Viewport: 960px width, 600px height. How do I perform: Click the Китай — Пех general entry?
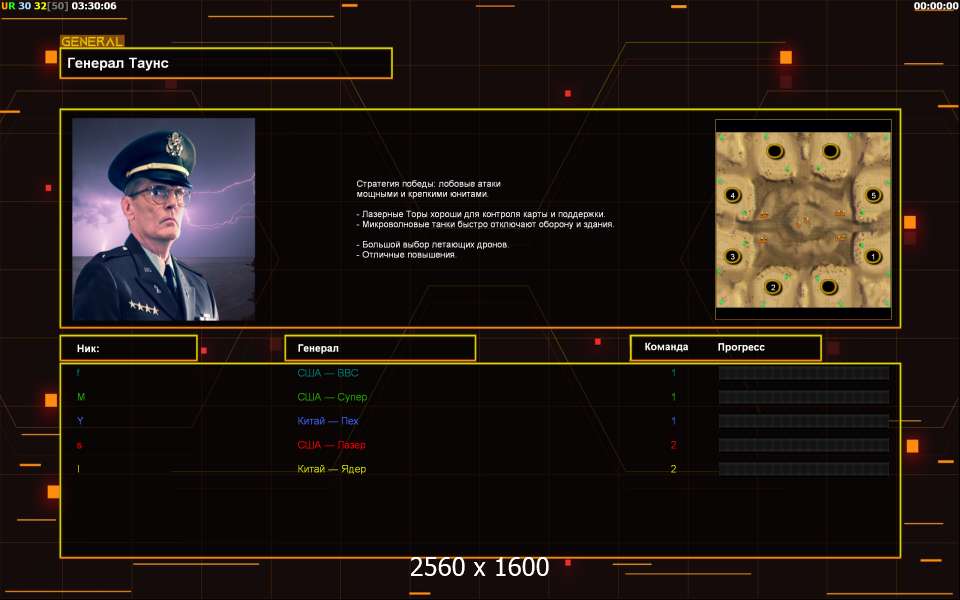pos(327,421)
